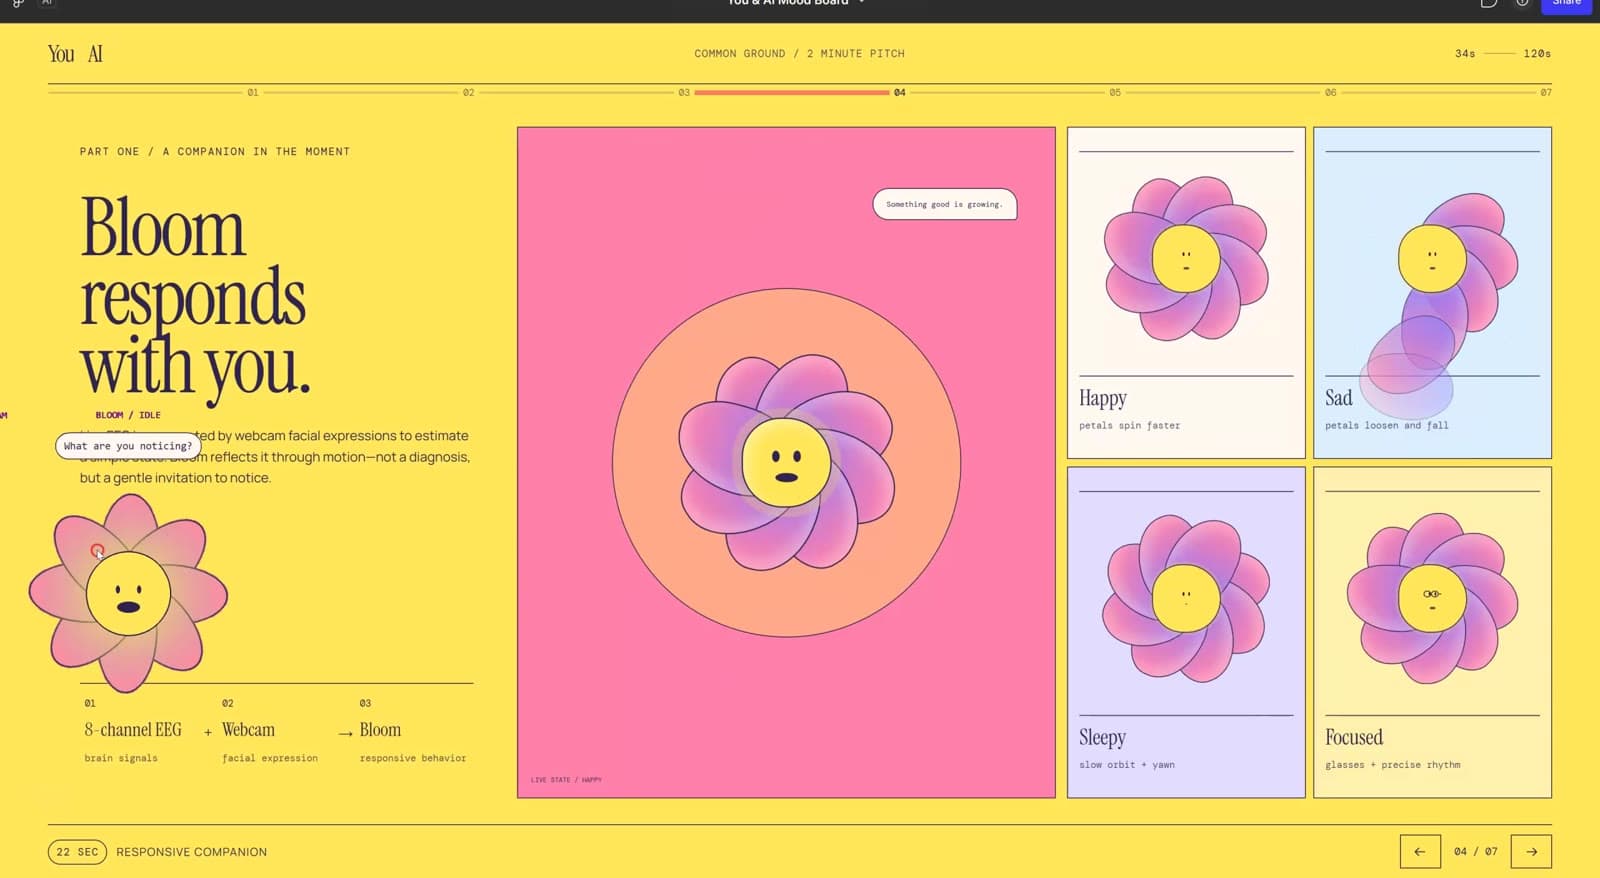Click the 'You AI' logo
Image resolution: width=1600 pixels, height=878 pixels.
click(x=75, y=54)
